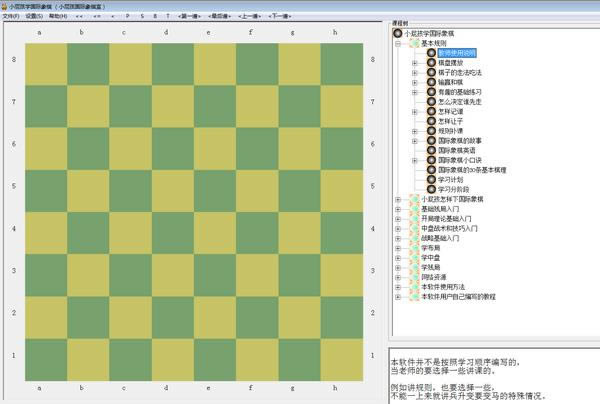Screen dimensions: 600x404
Task: Expand the 小屁孩怎样下国际象棋 node
Action: pos(398,199)
